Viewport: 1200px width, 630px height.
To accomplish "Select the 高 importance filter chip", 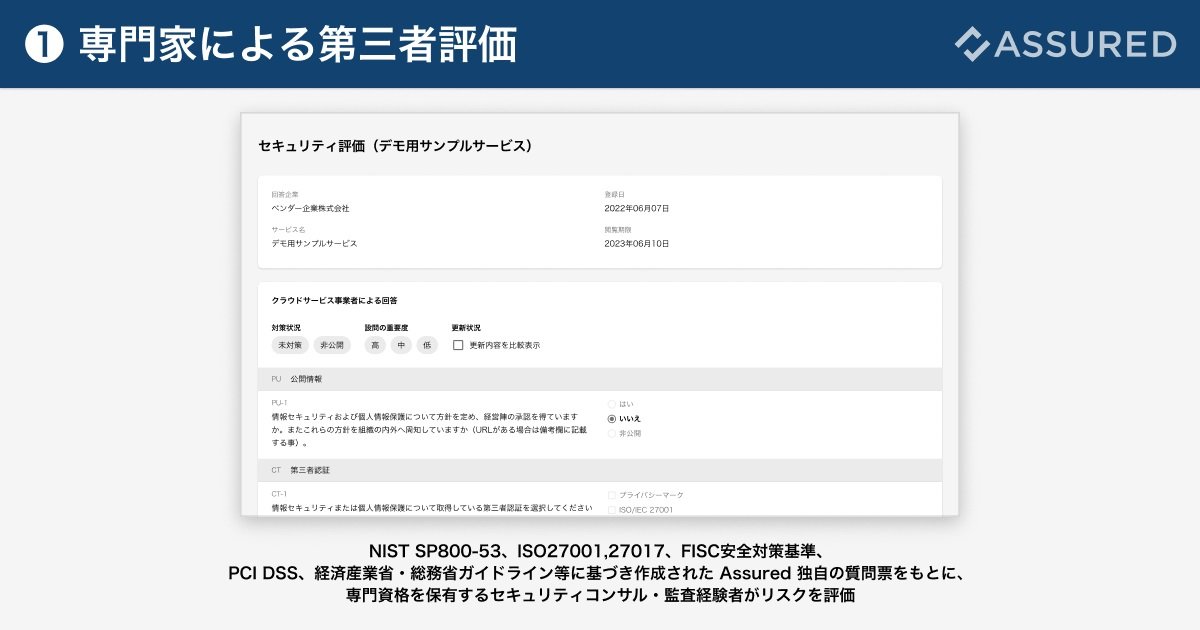I will (x=375, y=345).
